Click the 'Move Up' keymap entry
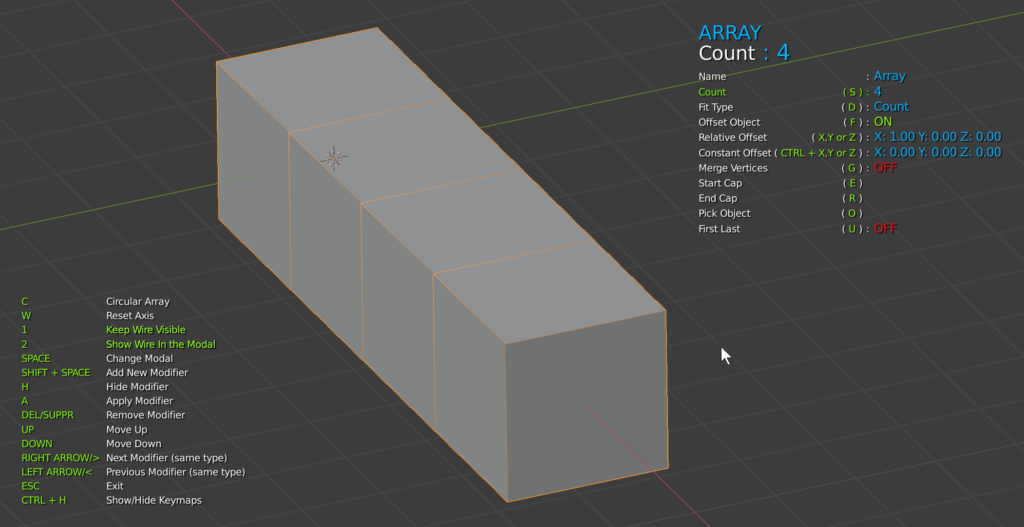Image resolution: width=1024 pixels, height=527 pixels. click(x=127, y=430)
